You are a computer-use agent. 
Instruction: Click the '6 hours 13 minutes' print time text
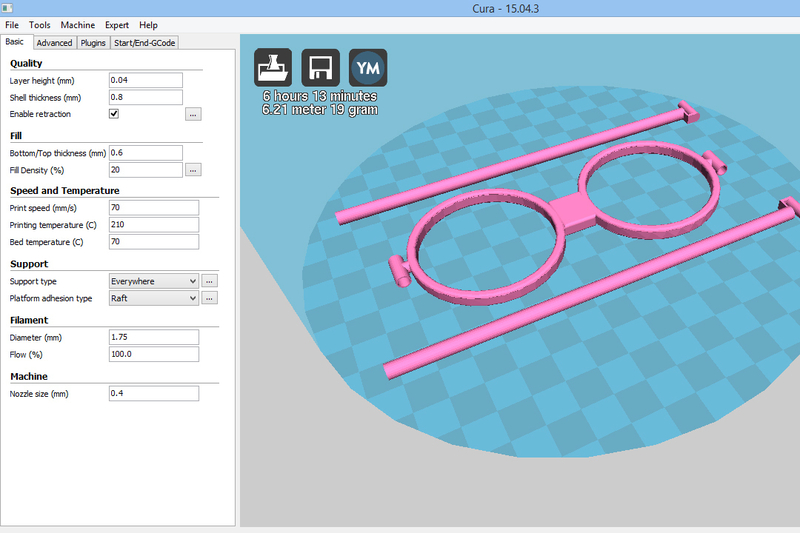(320, 96)
